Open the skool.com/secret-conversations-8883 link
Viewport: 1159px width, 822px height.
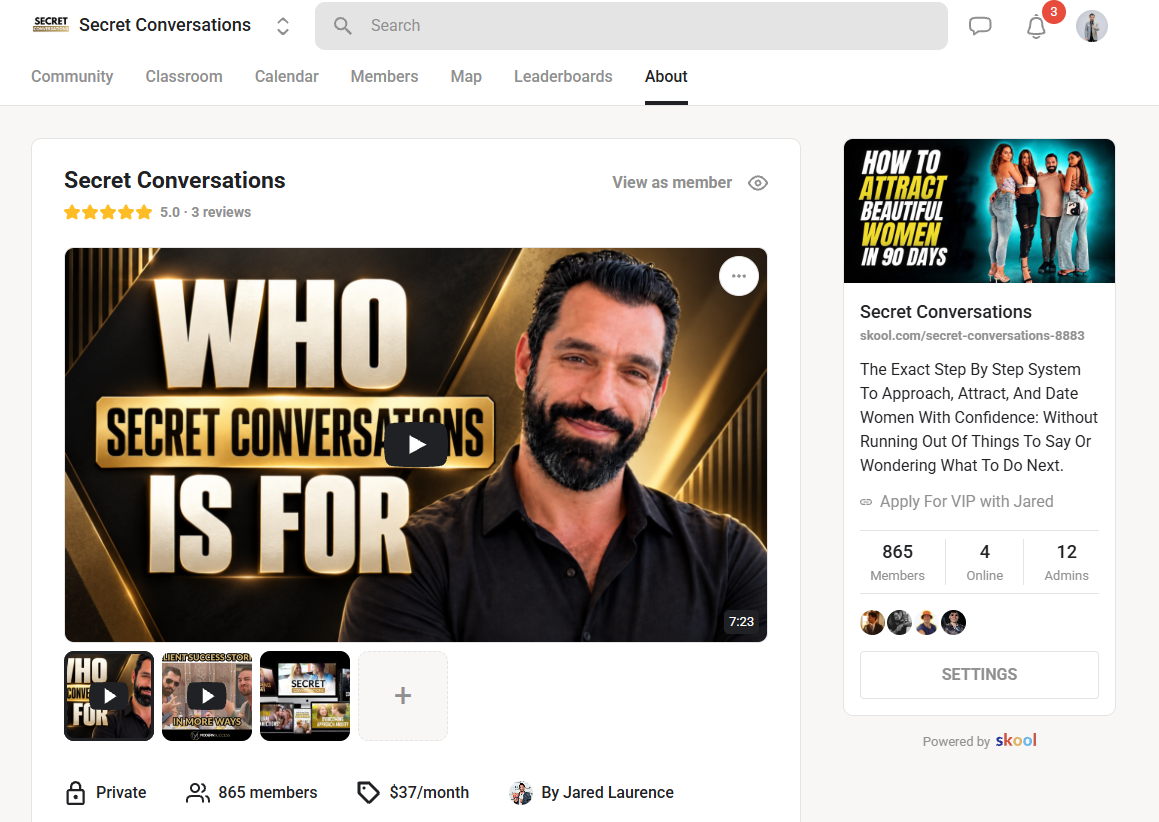pos(972,336)
